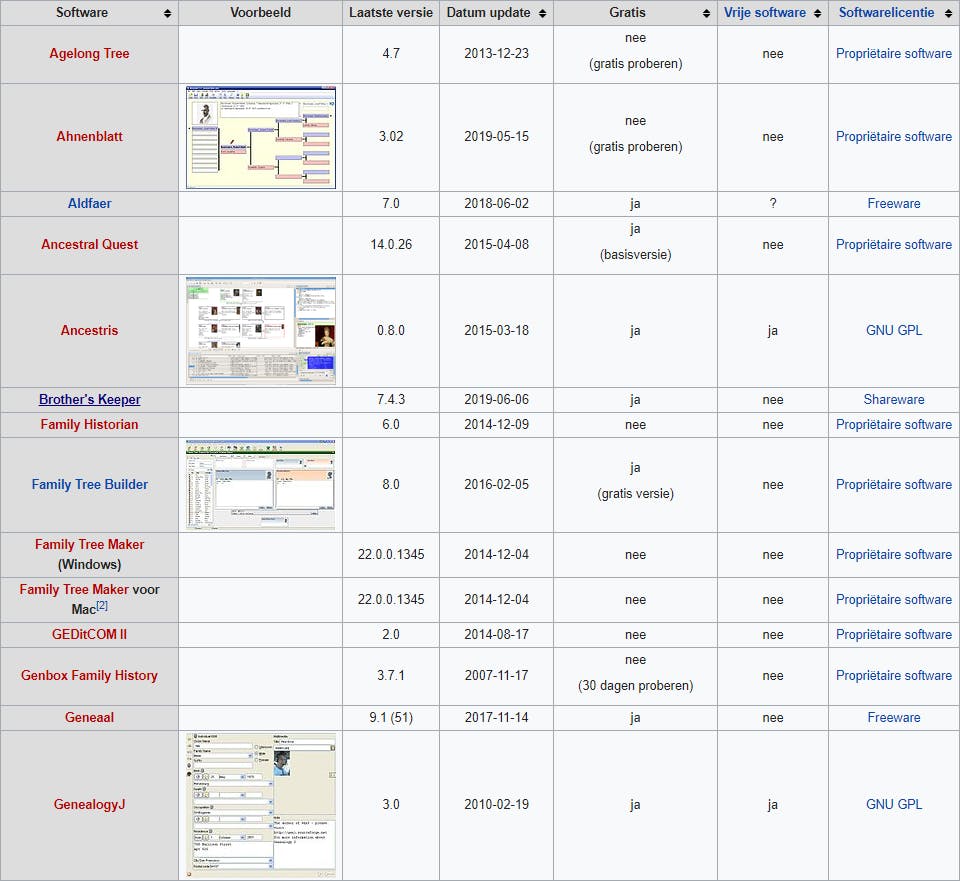The width and height of the screenshot is (960, 881).
Task: Open Propriëtaire software link in Ancestral Quest row
Action: tap(894, 244)
